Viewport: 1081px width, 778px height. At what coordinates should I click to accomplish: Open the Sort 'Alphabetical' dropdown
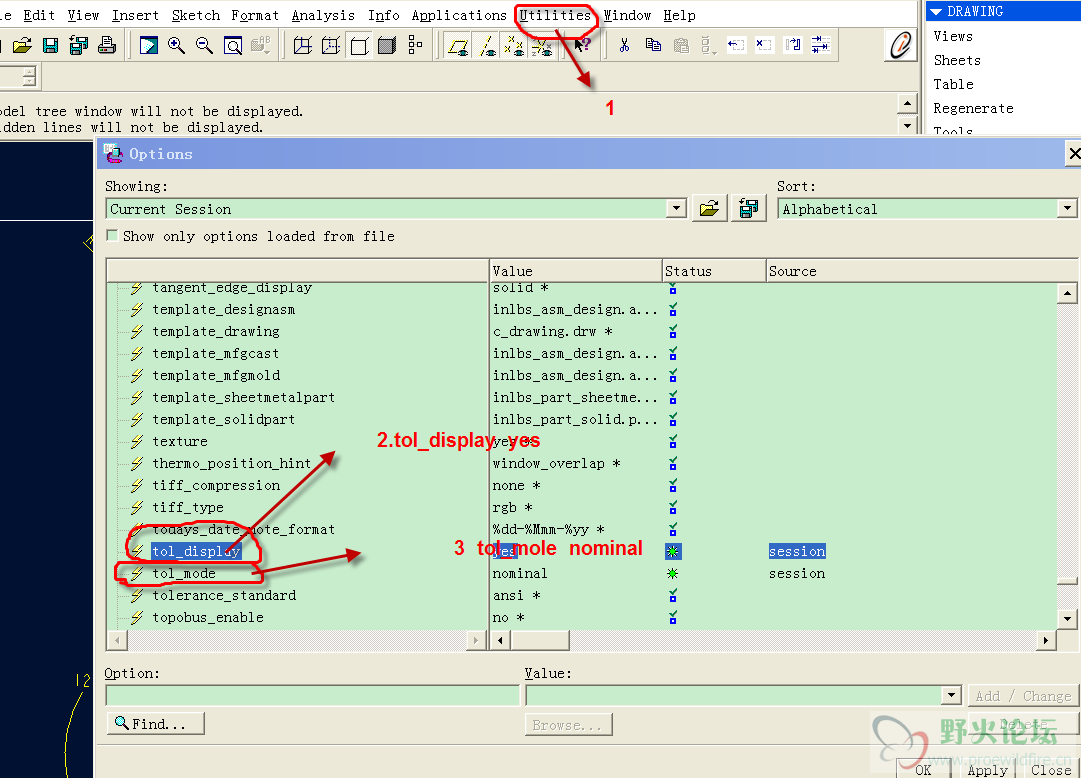1067,209
